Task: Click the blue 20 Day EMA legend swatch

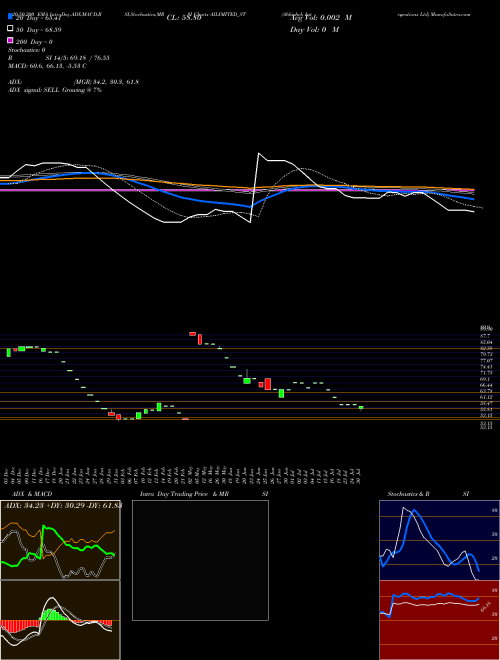Action: pos(10,17)
